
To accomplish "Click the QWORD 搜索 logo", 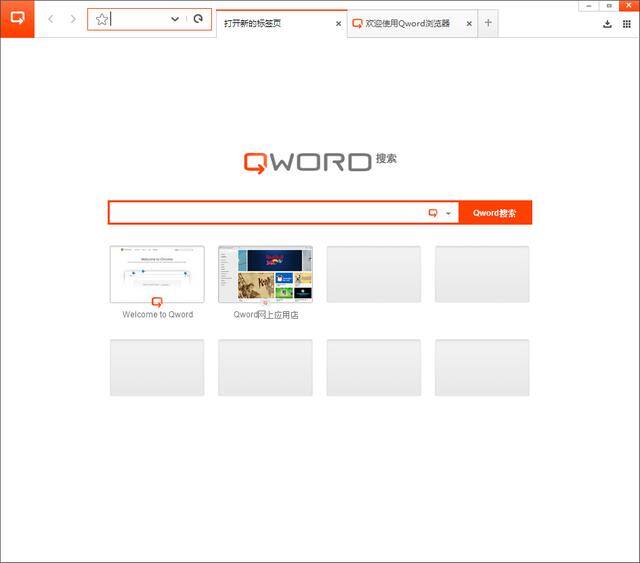I will pos(320,162).
